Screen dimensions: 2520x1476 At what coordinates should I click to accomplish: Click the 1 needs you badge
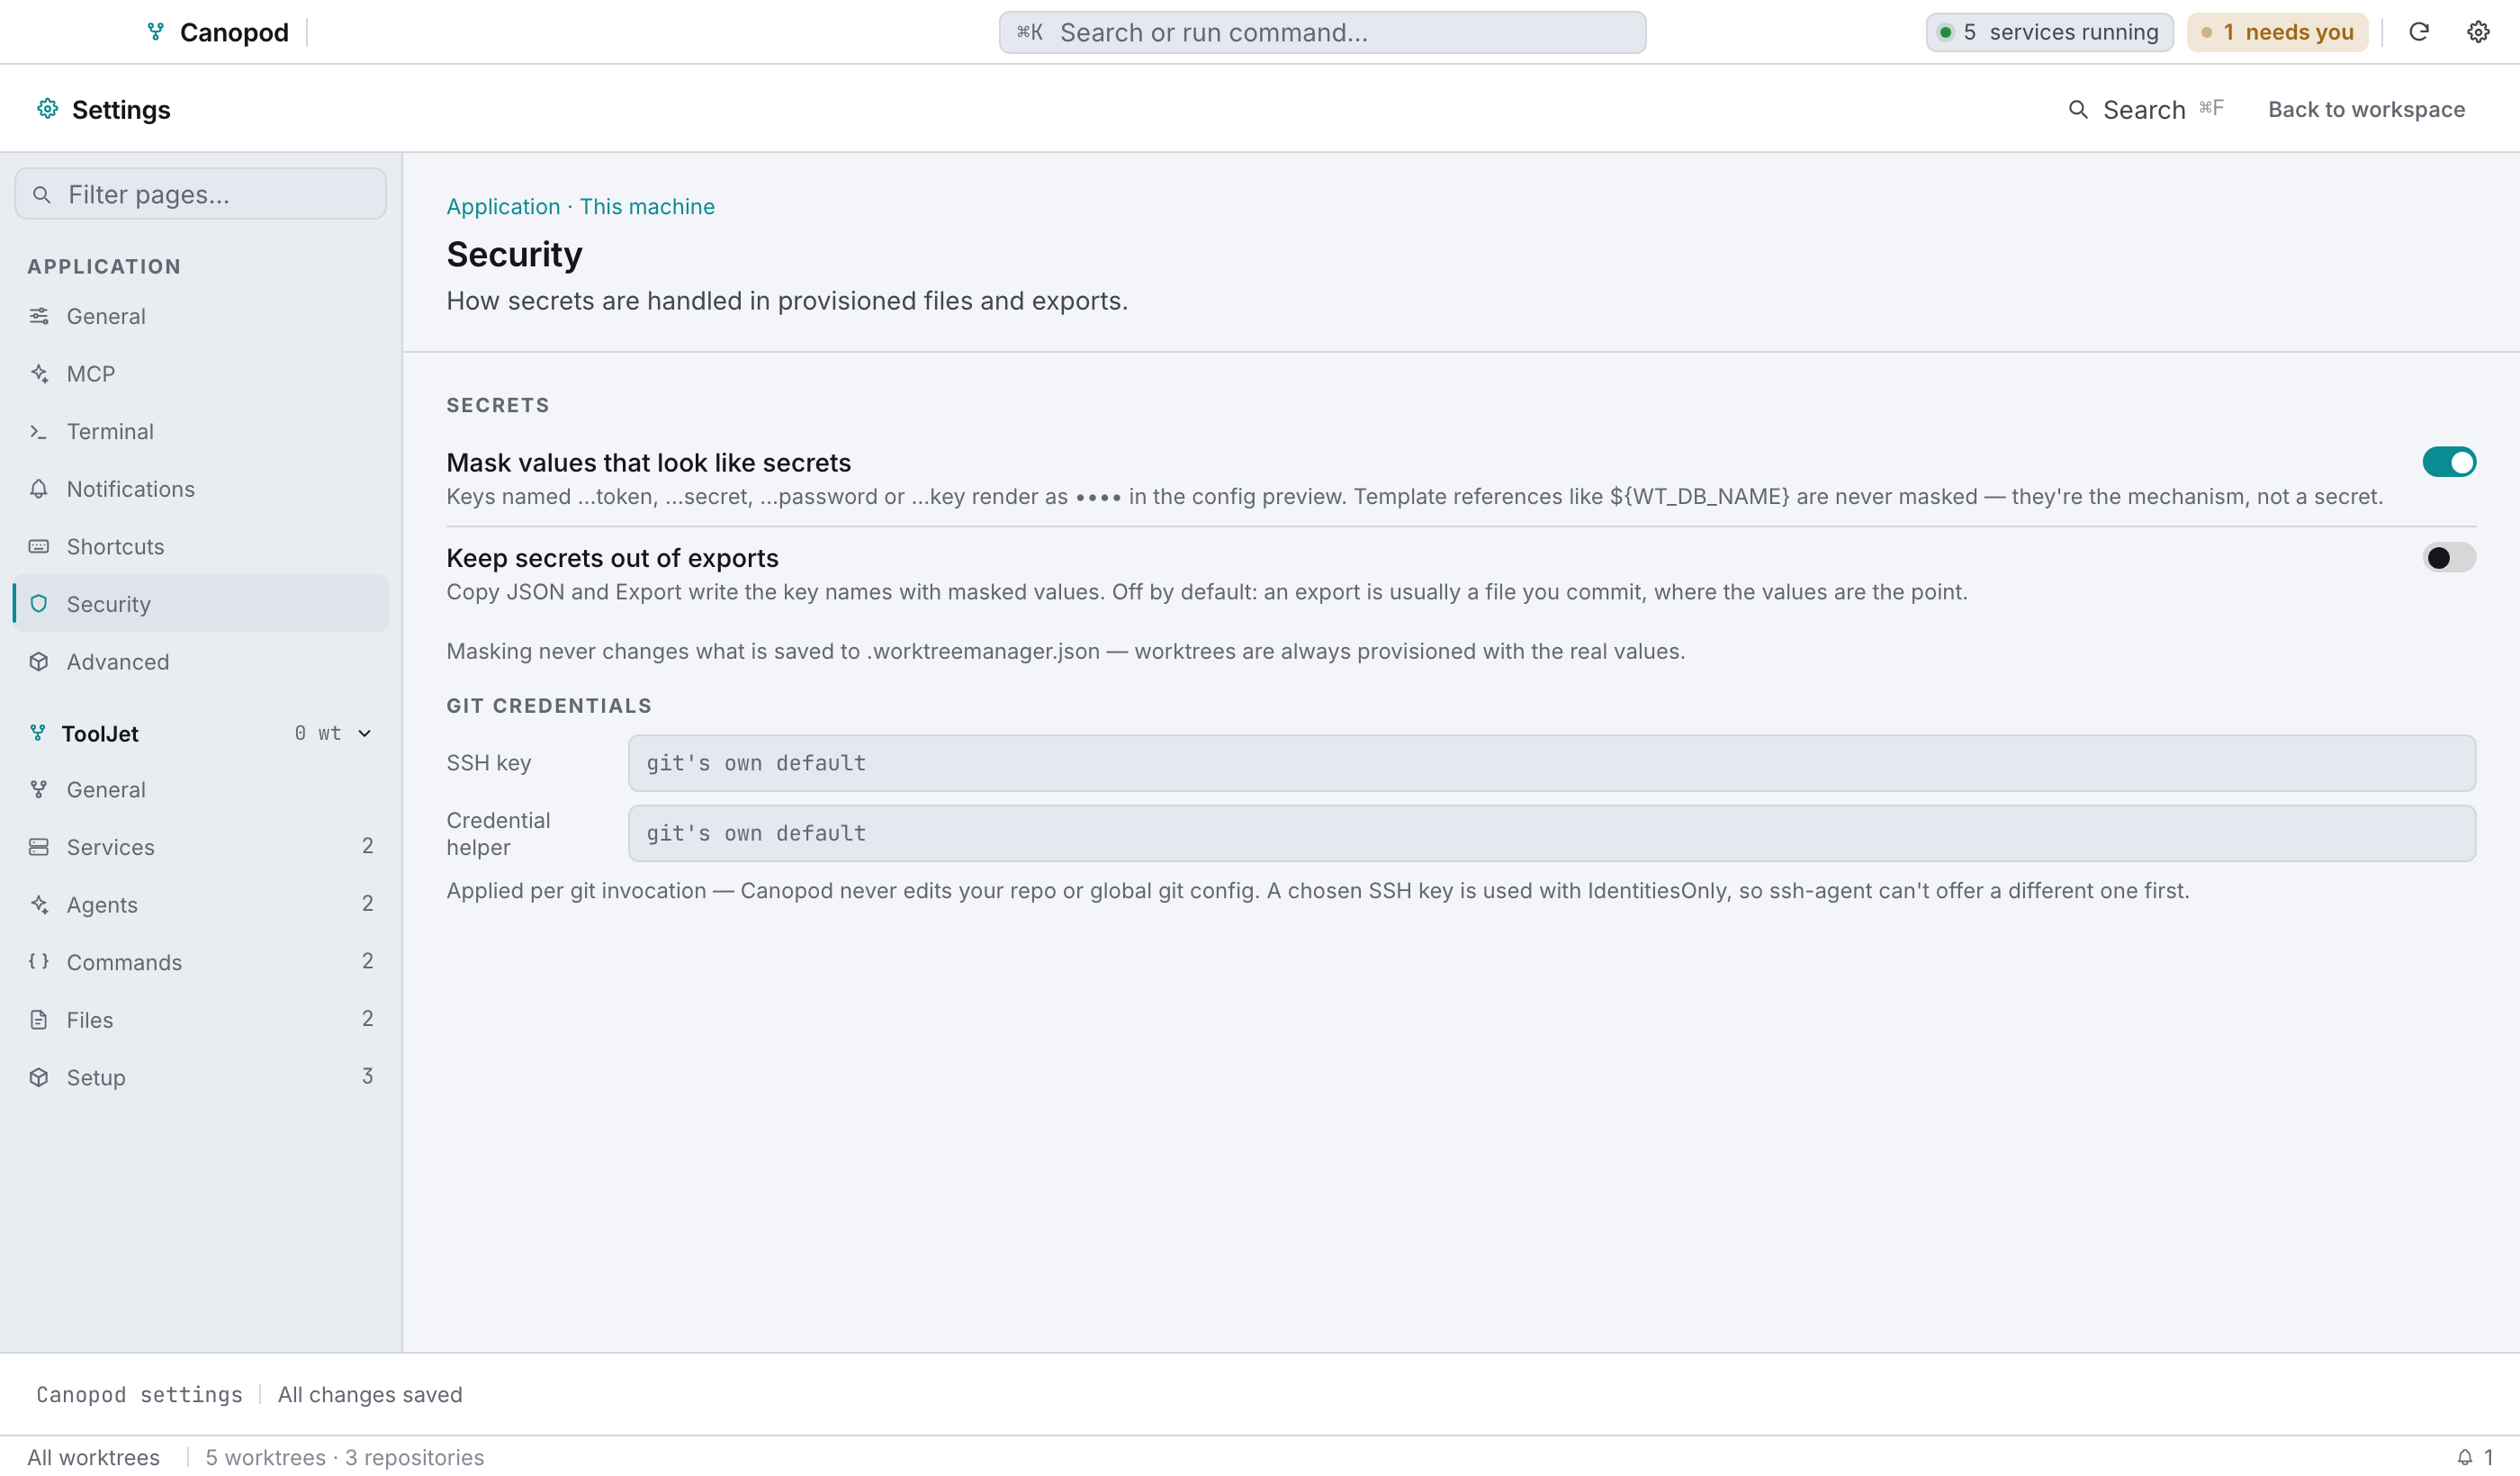2277,32
